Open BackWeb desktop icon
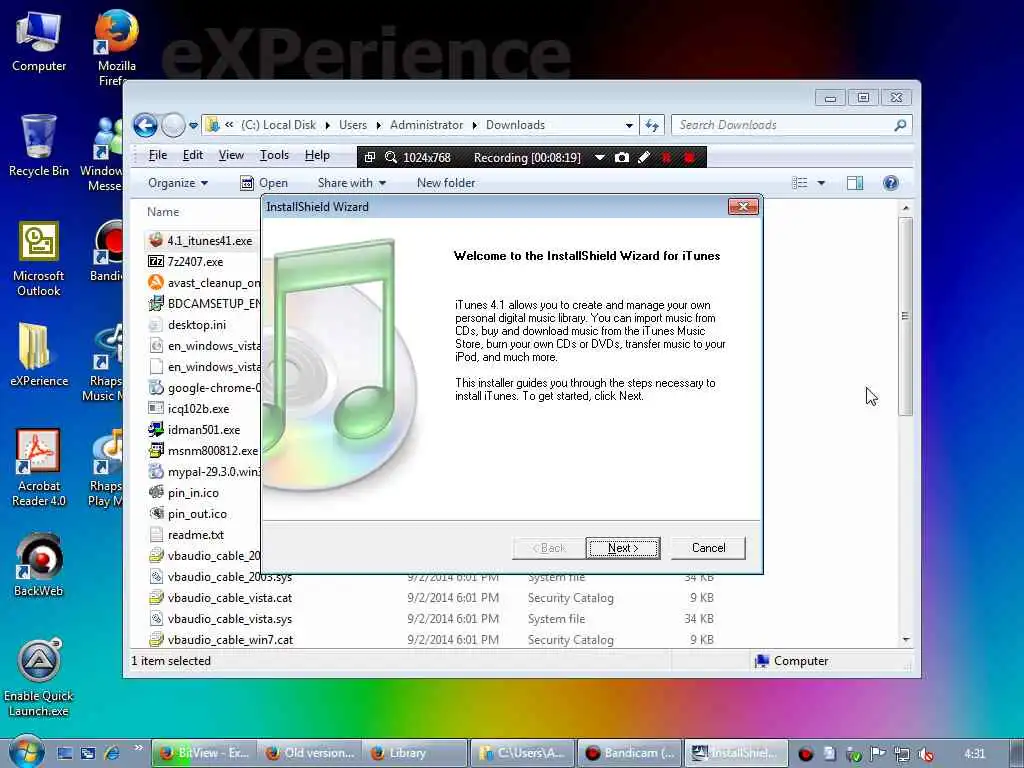Image resolution: width=1024 pixels, height=768 pixels. (39, 566)
